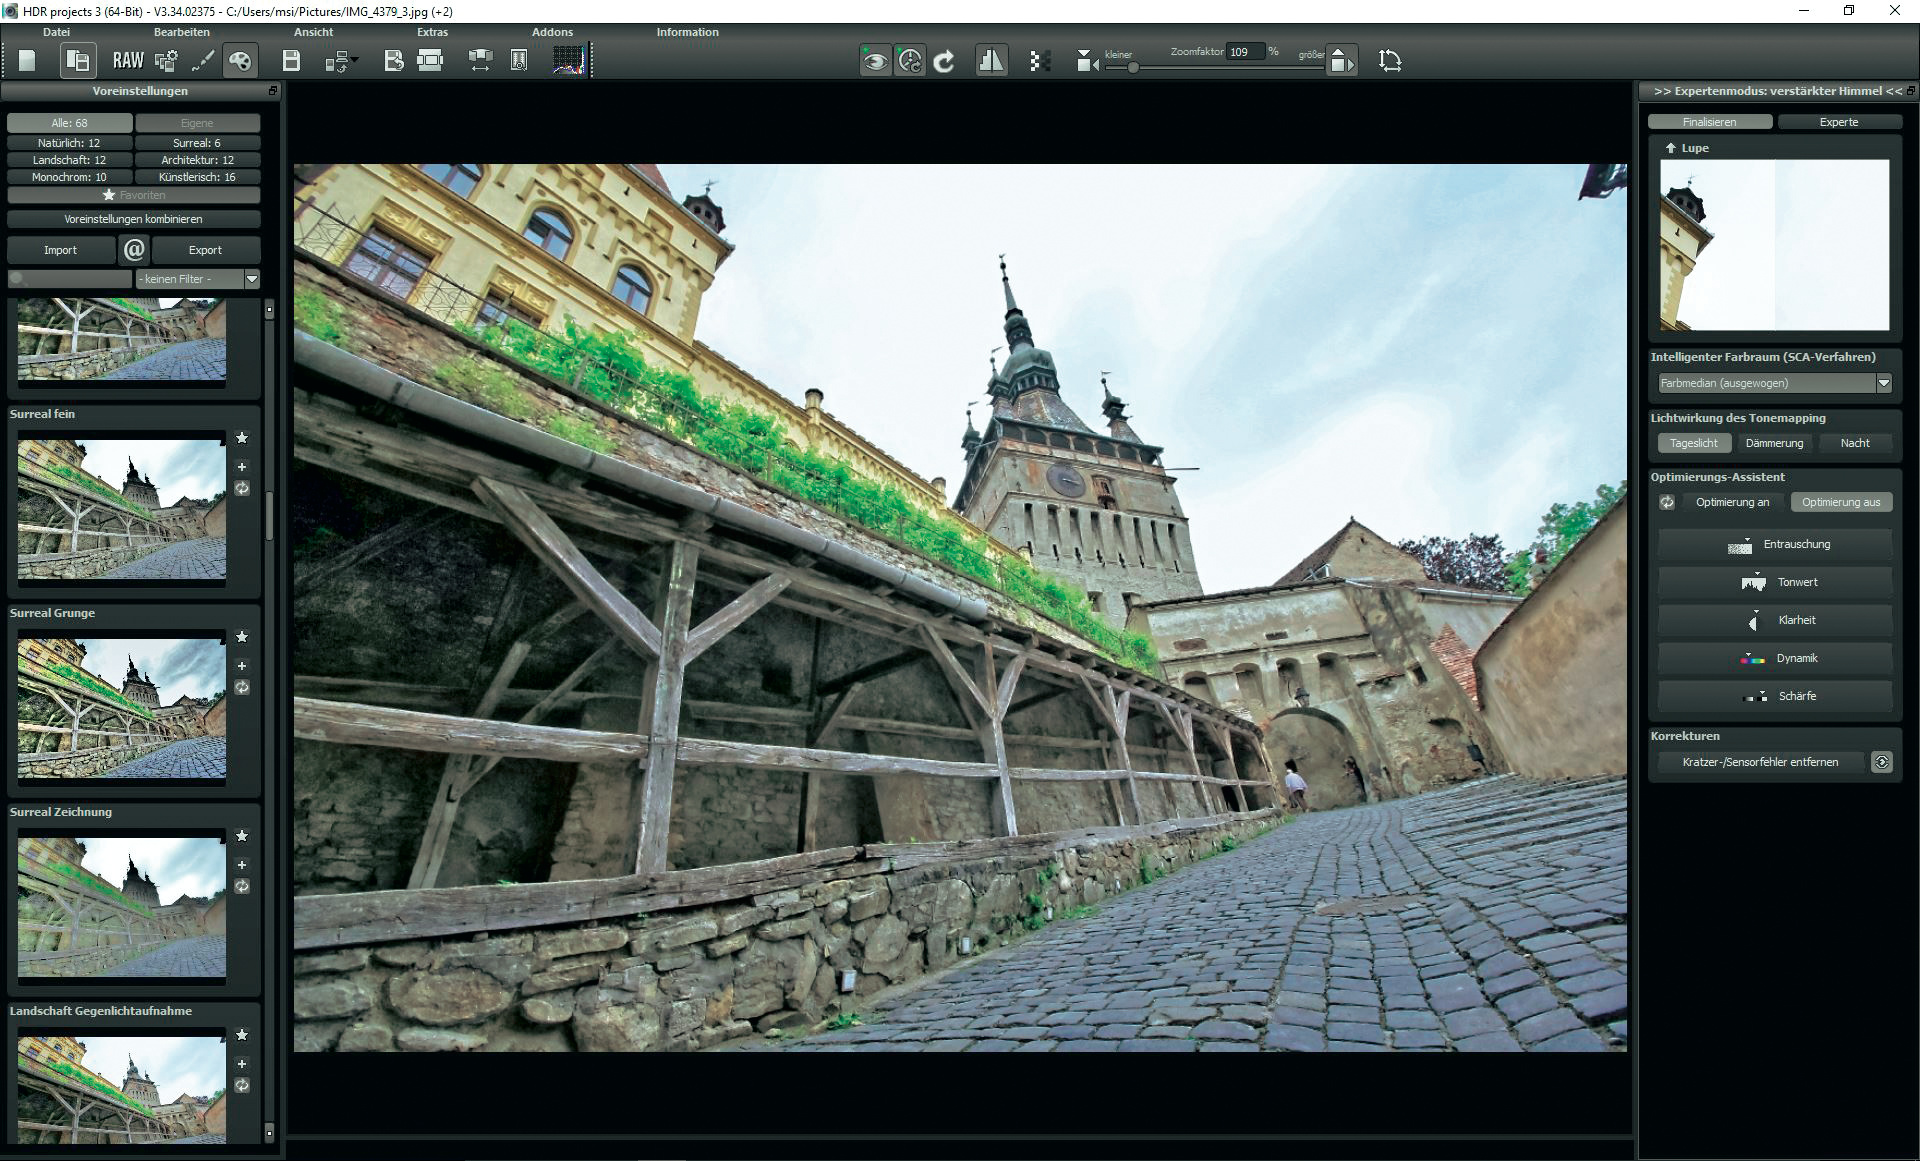The image size is (1920, 1161).
Task: Click the save image disk icon
Action: click(291, 61)
